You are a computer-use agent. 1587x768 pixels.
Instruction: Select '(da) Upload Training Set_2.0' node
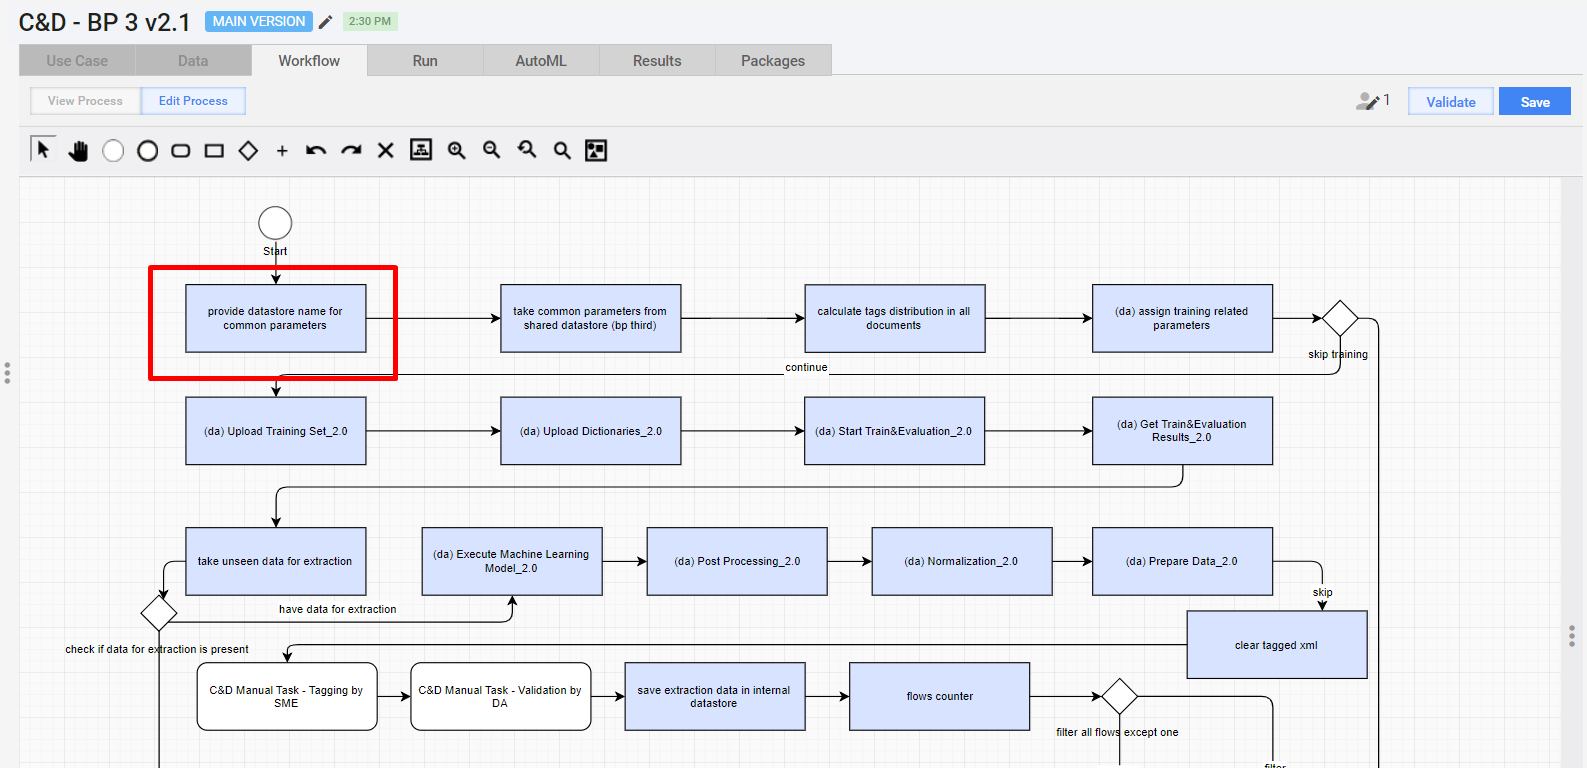276,431
